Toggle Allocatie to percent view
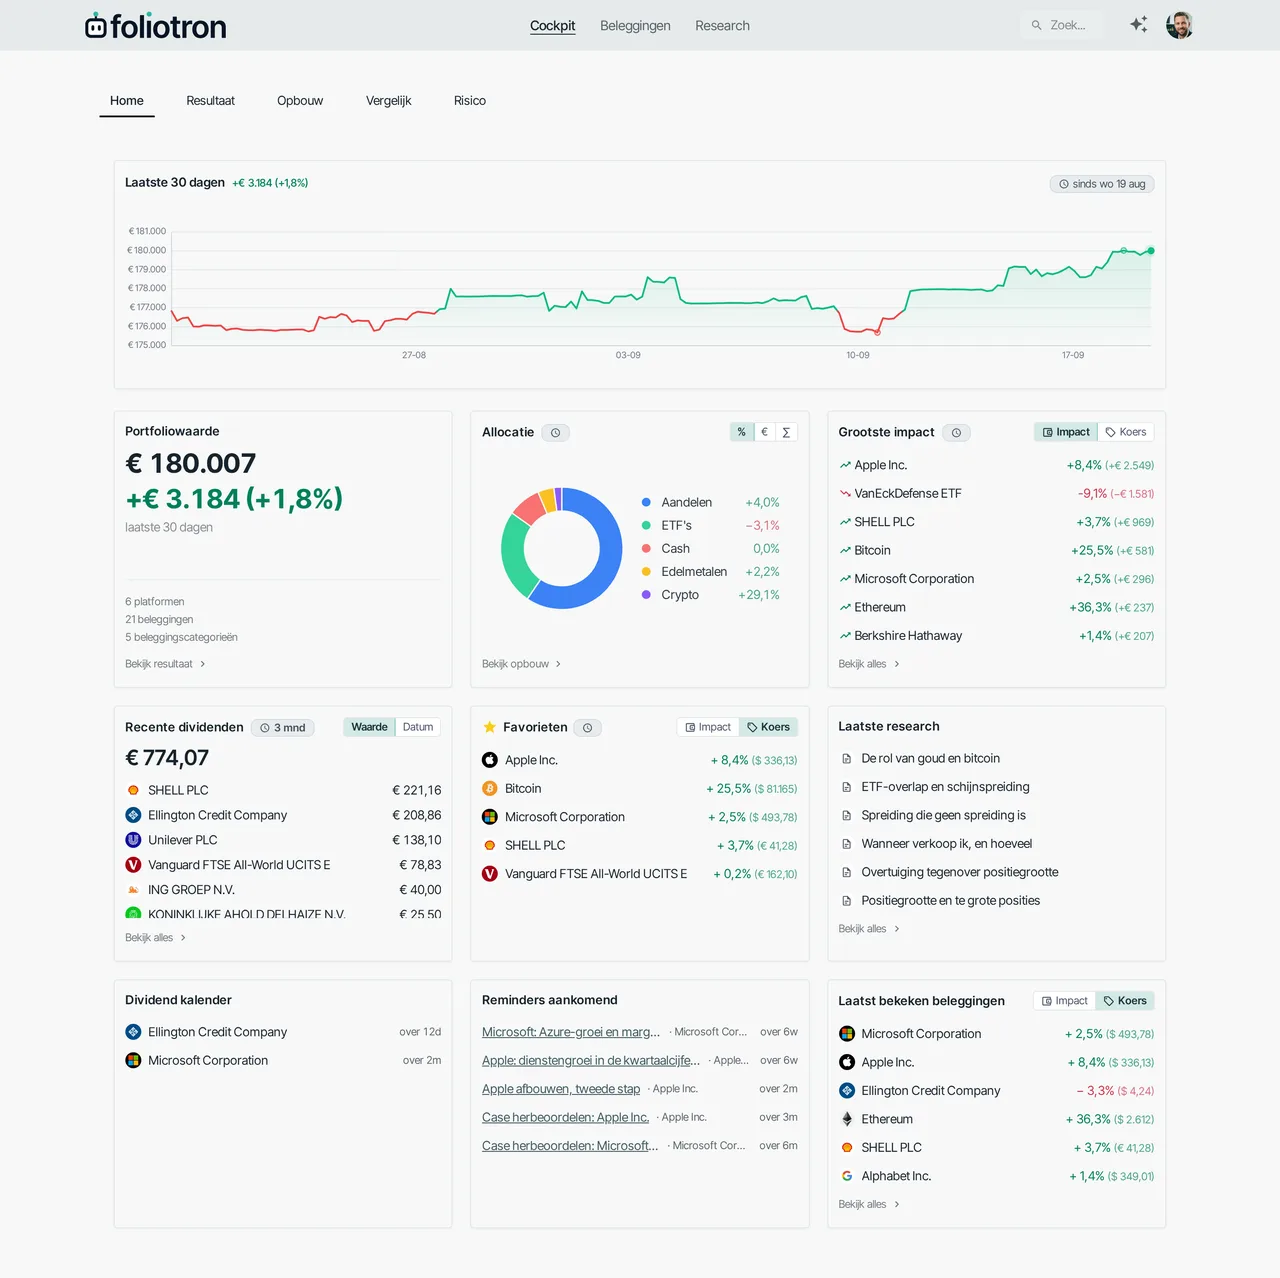The width and height of the screenshot is (1280, 1278). pyautogui.click(x=742, y=432)
